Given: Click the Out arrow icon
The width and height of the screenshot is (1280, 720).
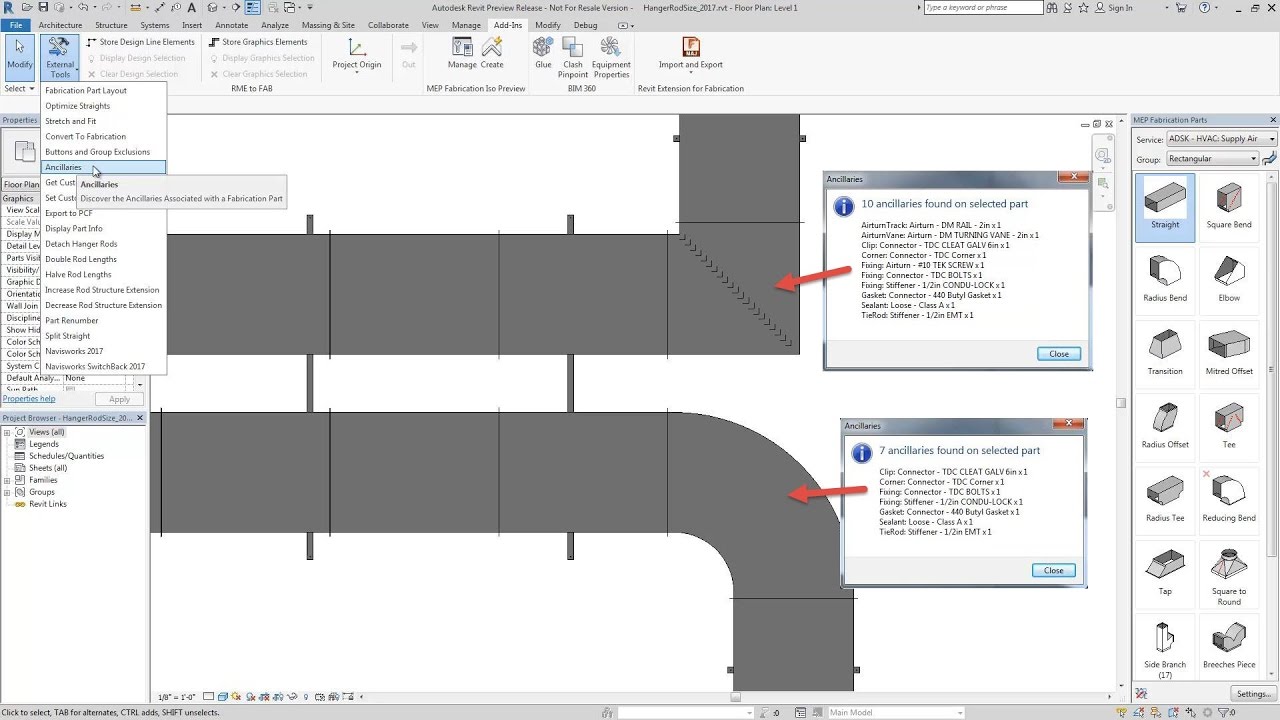Looking at the screenshot, I should click(x=408, y=53).
